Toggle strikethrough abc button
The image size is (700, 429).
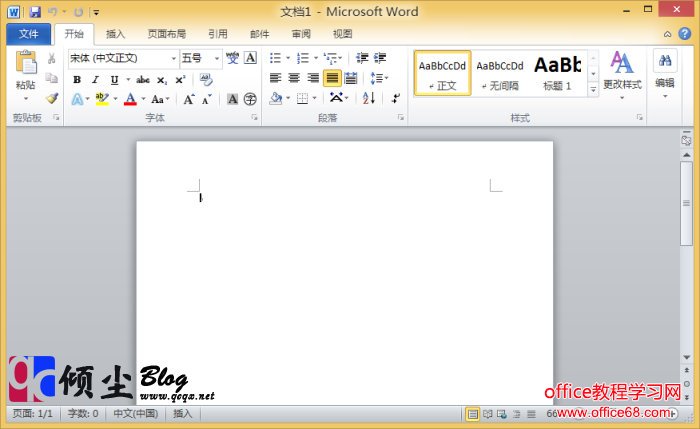pos(143,80)
